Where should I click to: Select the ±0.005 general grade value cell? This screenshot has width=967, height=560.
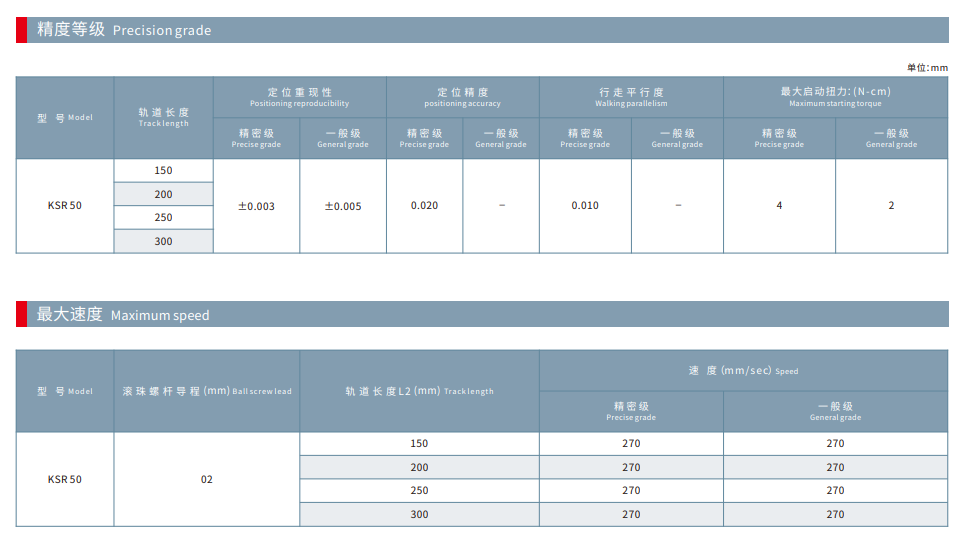pyautogui.click(x=343, y=206)
